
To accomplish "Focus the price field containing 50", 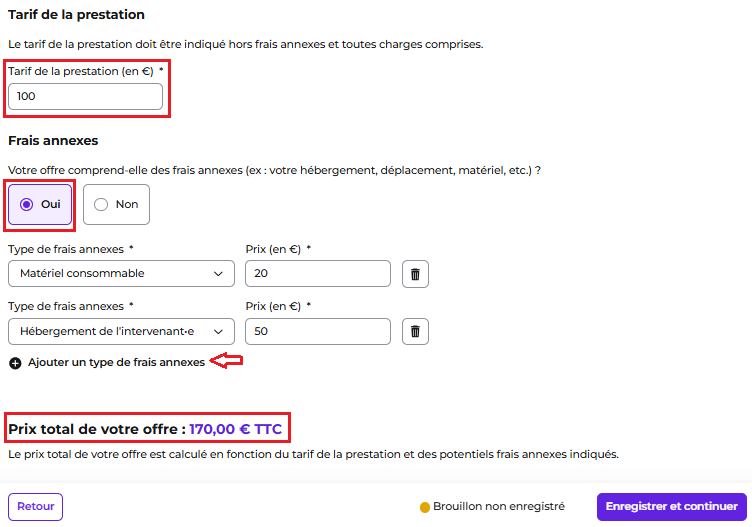I will (x=318, y=331).
